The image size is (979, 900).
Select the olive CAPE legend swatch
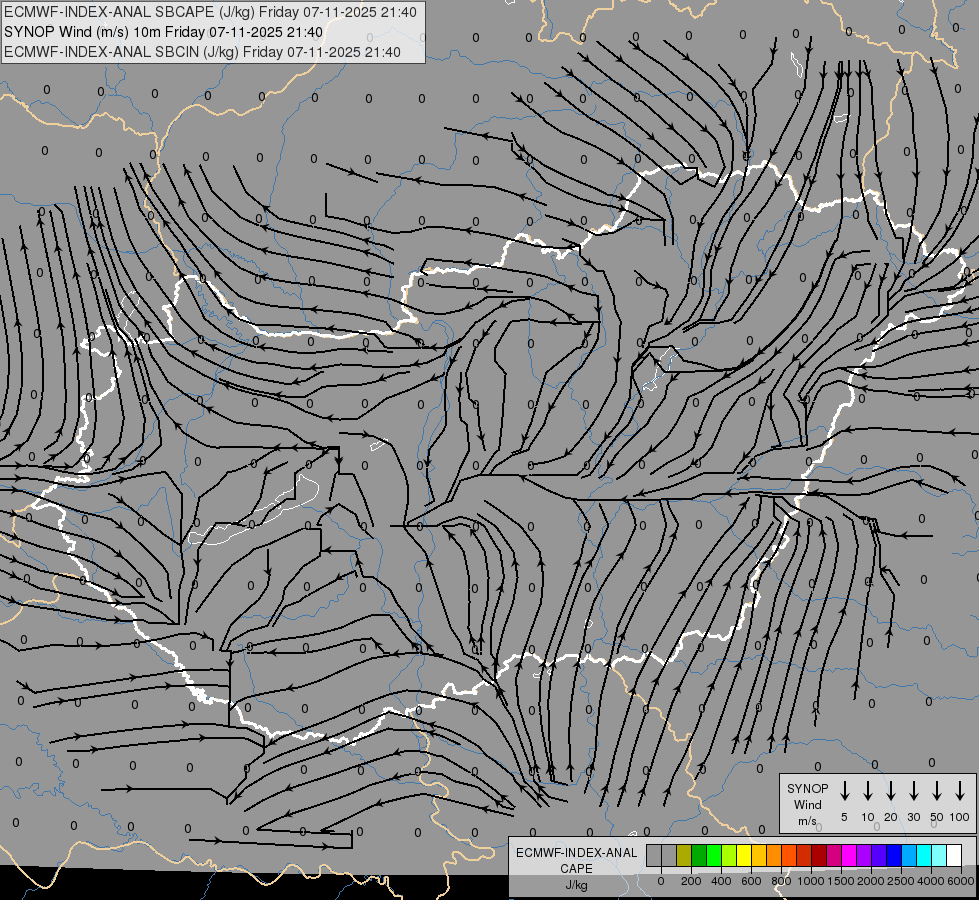(x=684, y=855)
